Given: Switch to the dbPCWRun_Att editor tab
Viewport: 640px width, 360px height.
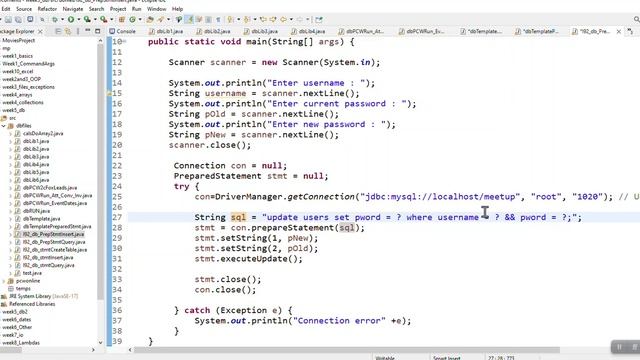Looking at the screenshot, I should (x=362, y=31).
